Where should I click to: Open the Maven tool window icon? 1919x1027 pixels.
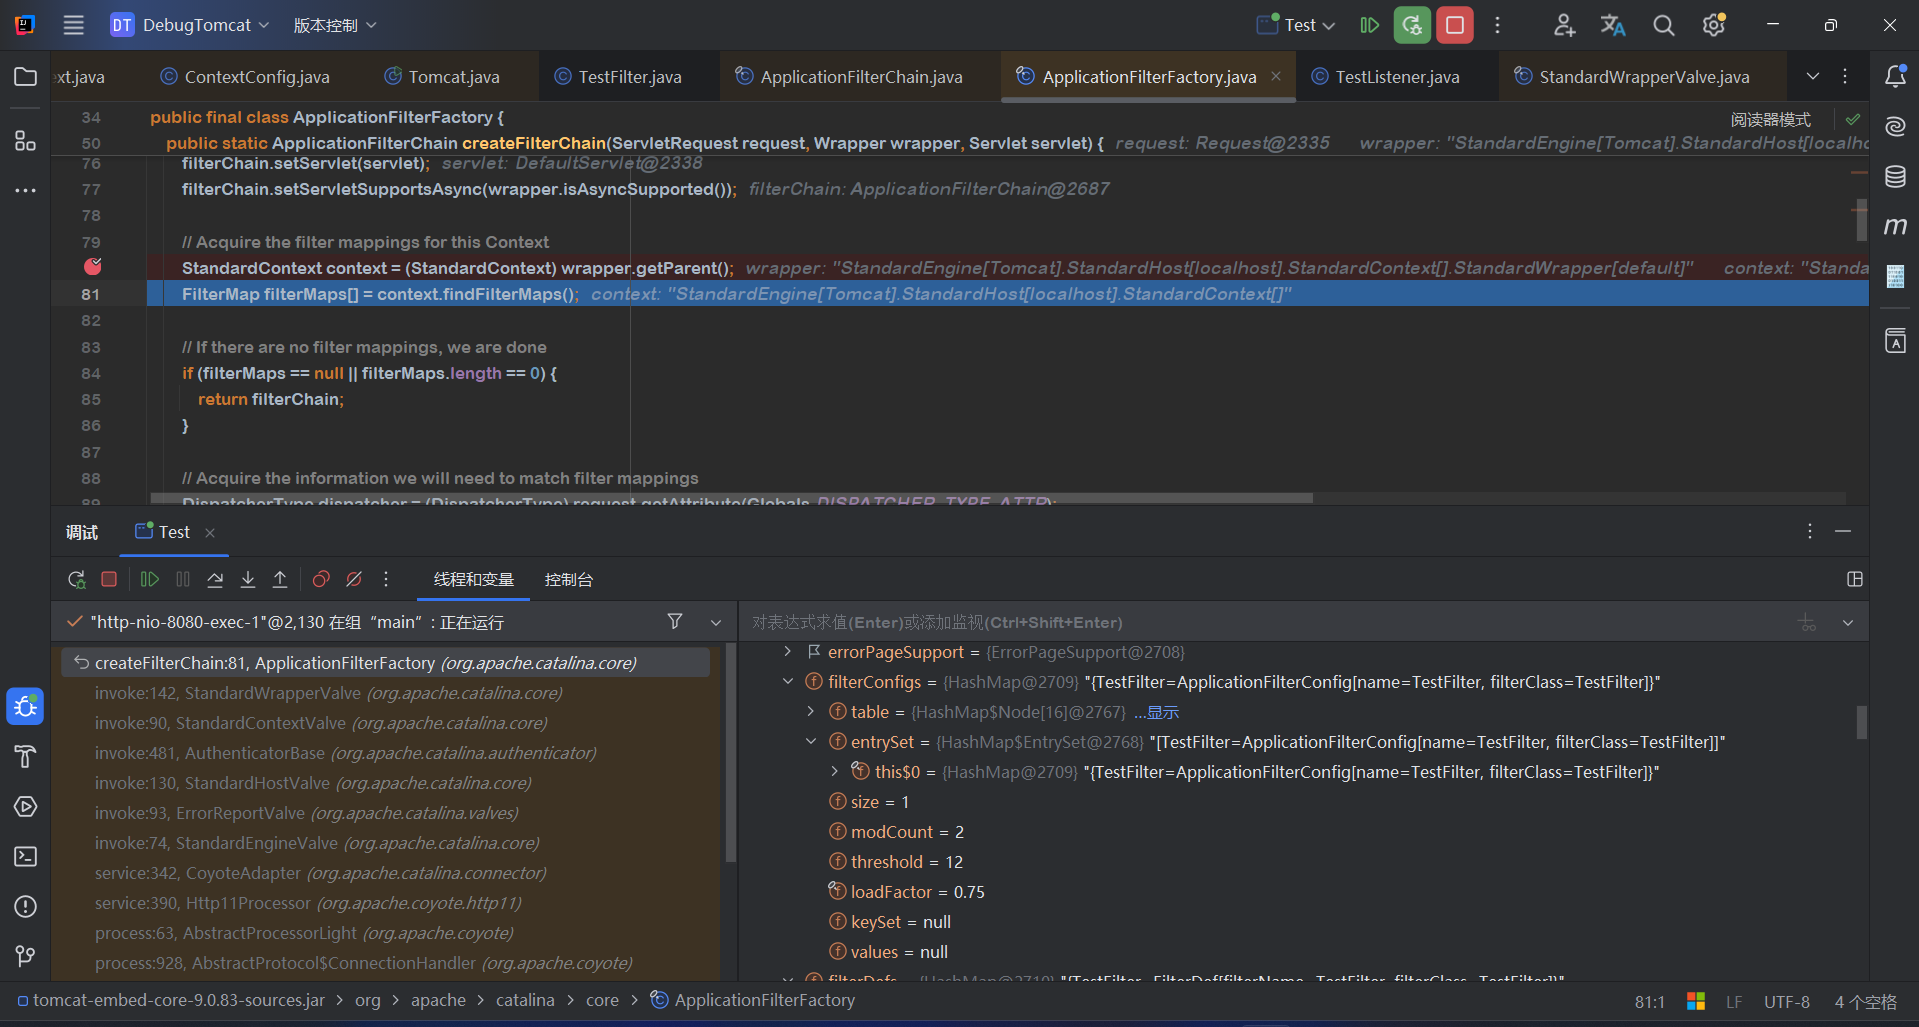click(x=1895, y=226)
